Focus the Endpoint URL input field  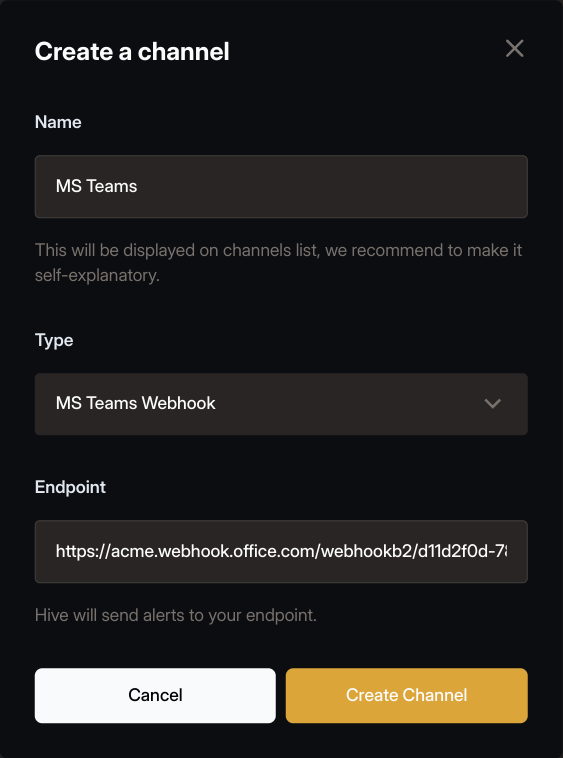click(281, 552)
